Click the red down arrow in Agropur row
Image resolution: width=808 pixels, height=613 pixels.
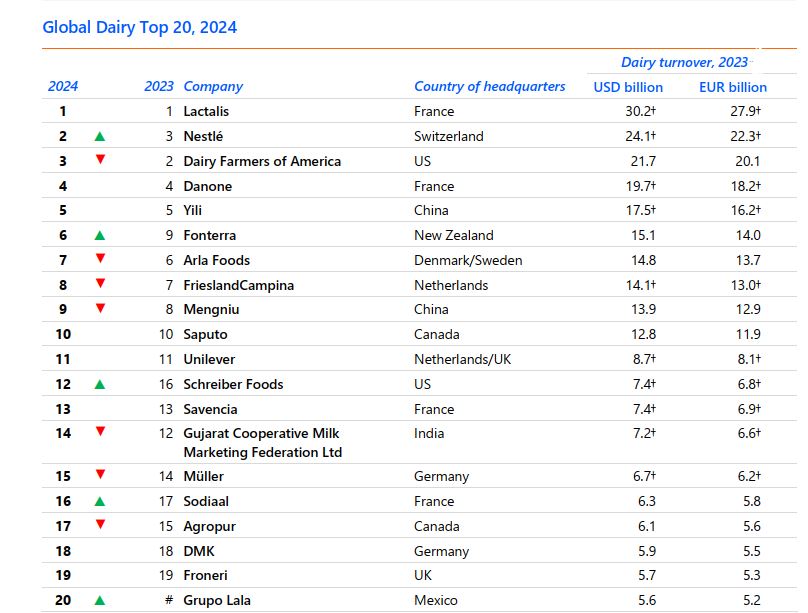tap(99, 525)
